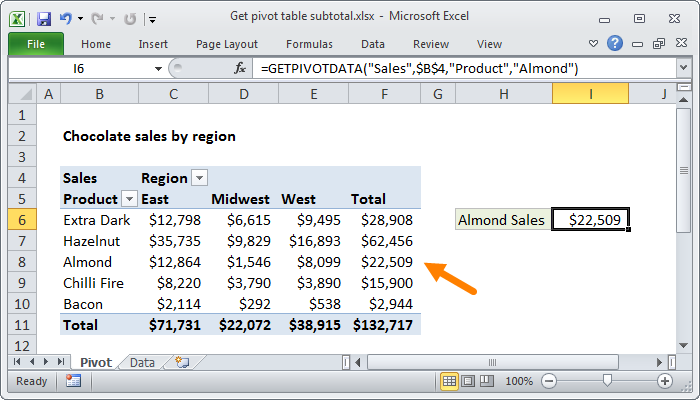Screen dimensions: 700x400
Task: Open the Formulas ribbon tab
Action: pos(309,44)
